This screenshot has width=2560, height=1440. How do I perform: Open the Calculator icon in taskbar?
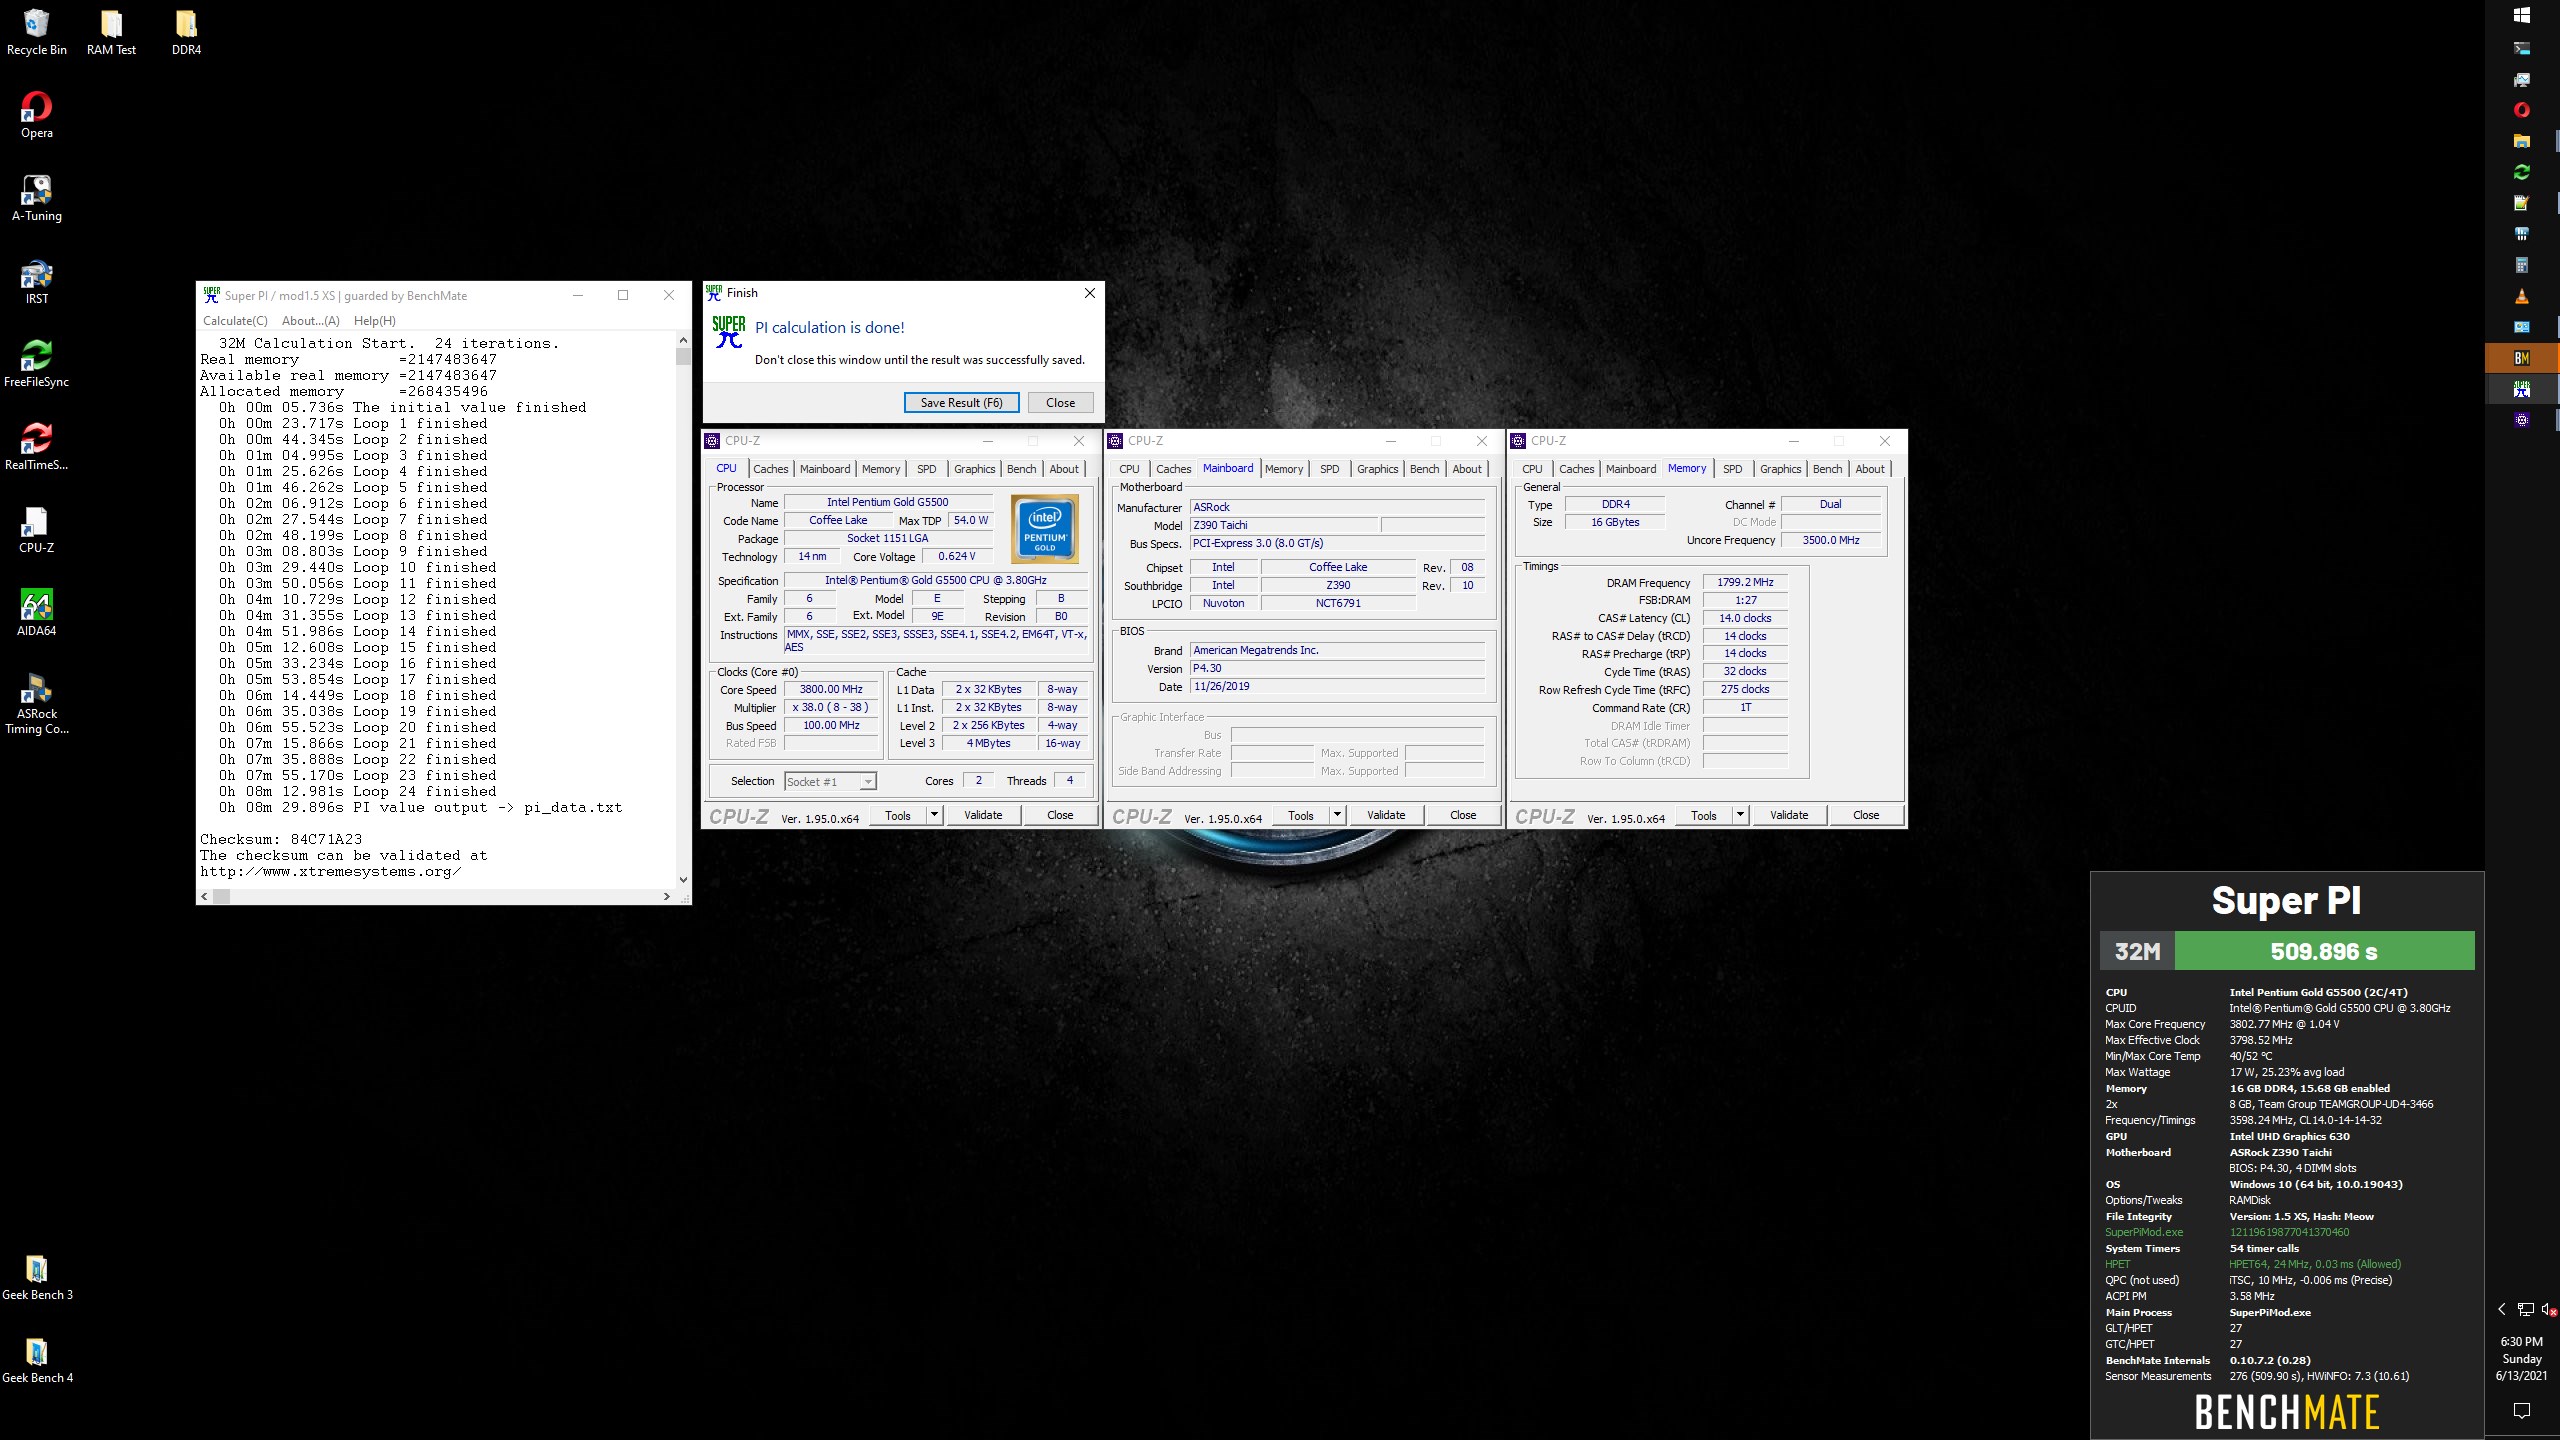coord(2521,265)
